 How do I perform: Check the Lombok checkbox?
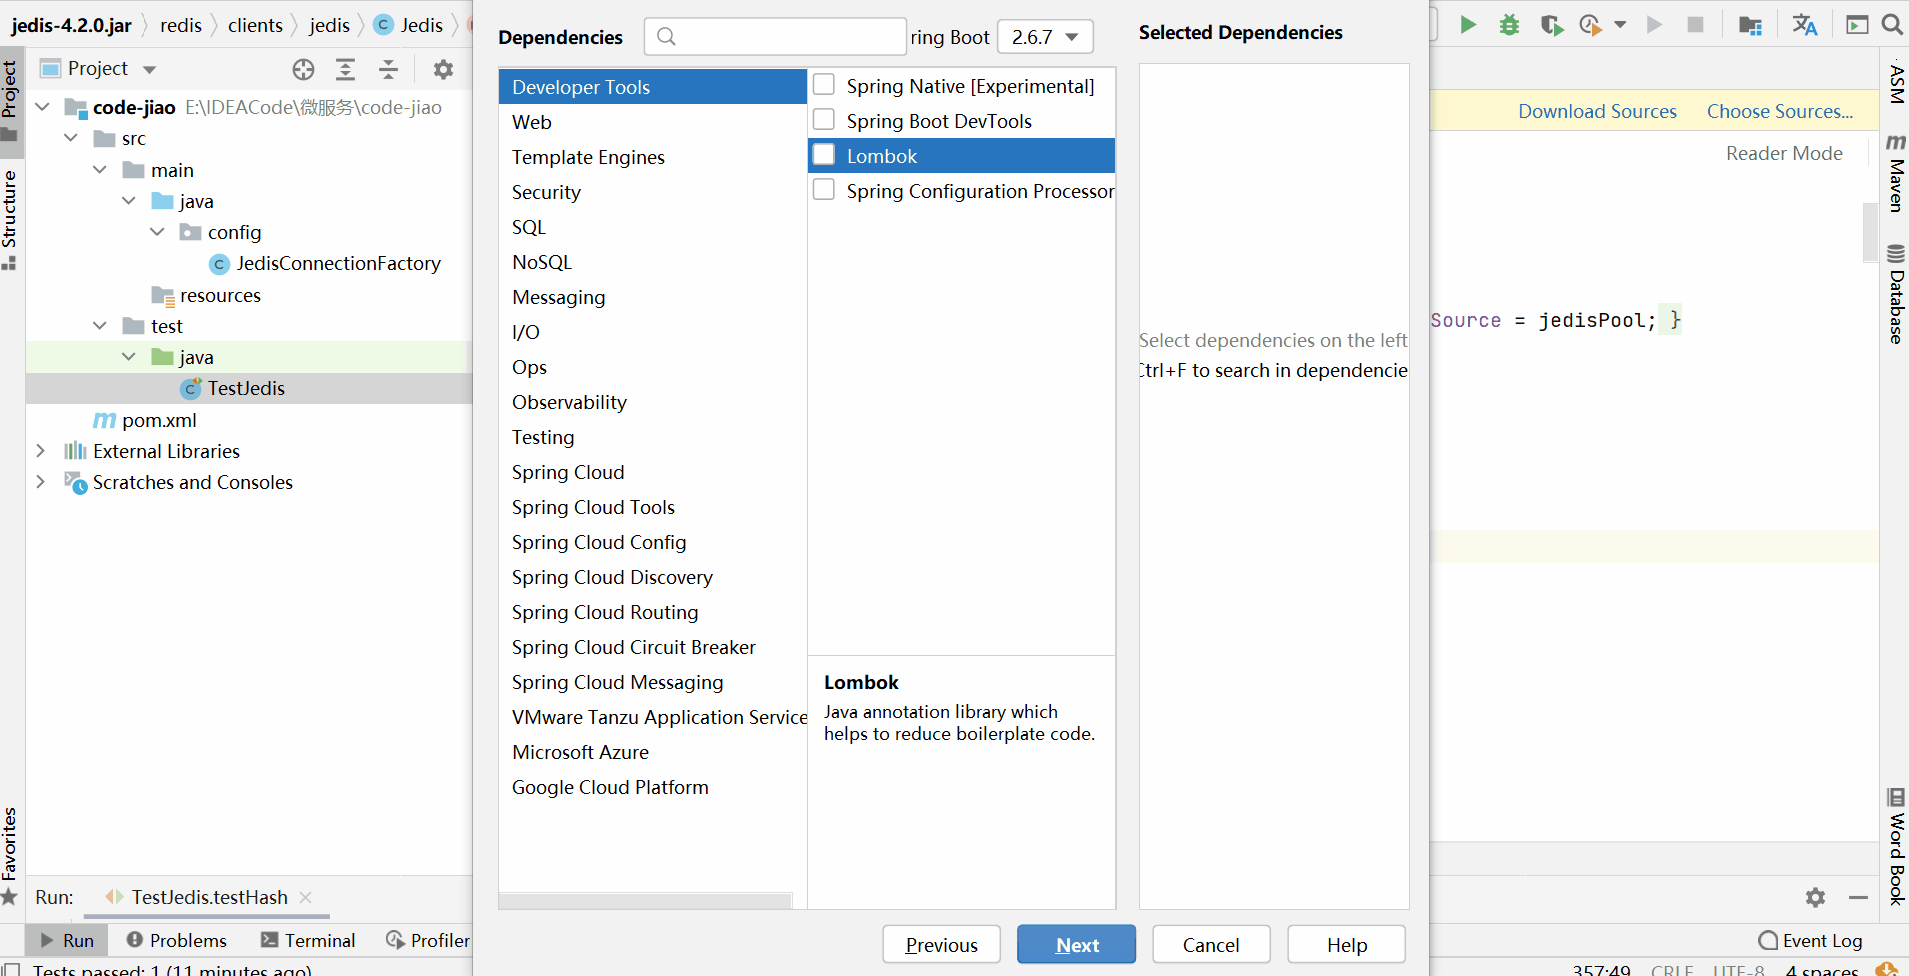[x=824, y=155]
